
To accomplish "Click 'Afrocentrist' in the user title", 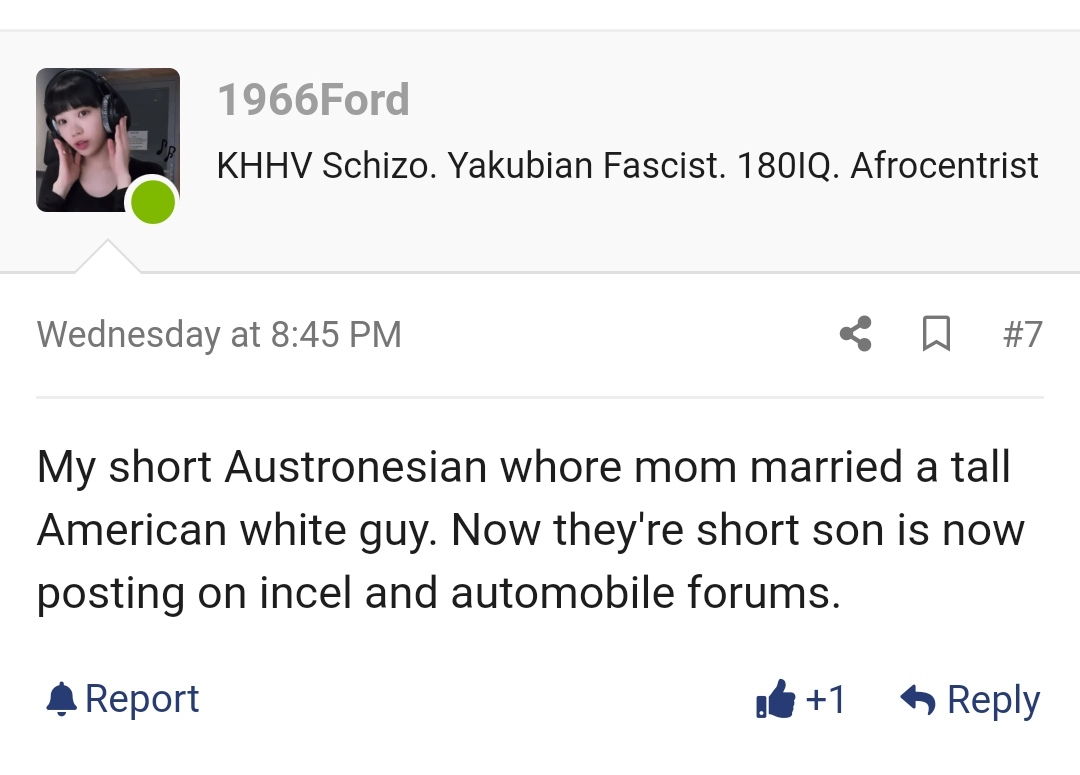I will [x=944, y=165].
